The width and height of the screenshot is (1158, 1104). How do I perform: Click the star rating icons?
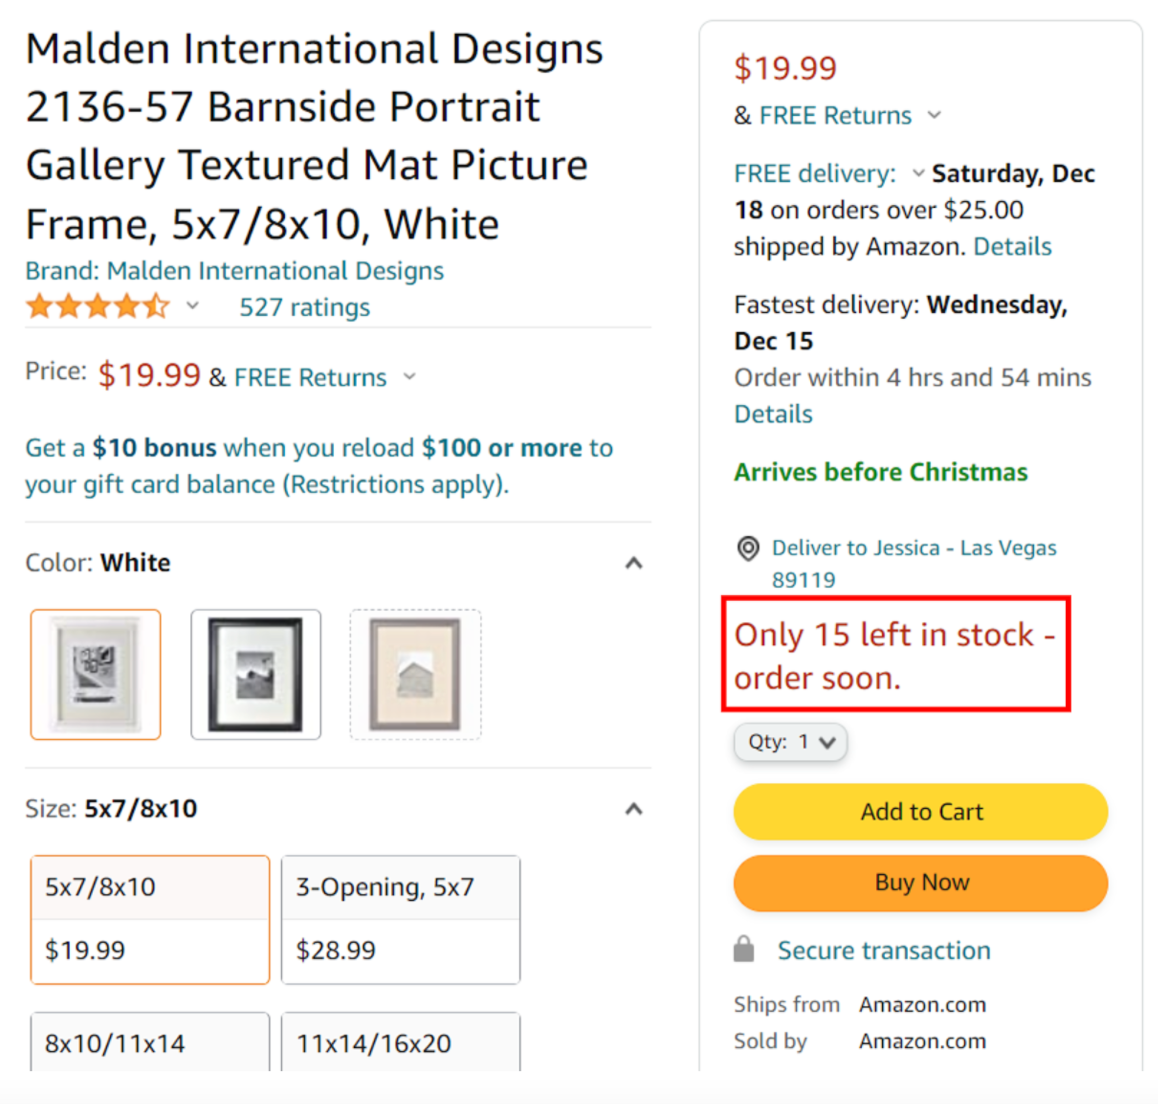point(97,306)
